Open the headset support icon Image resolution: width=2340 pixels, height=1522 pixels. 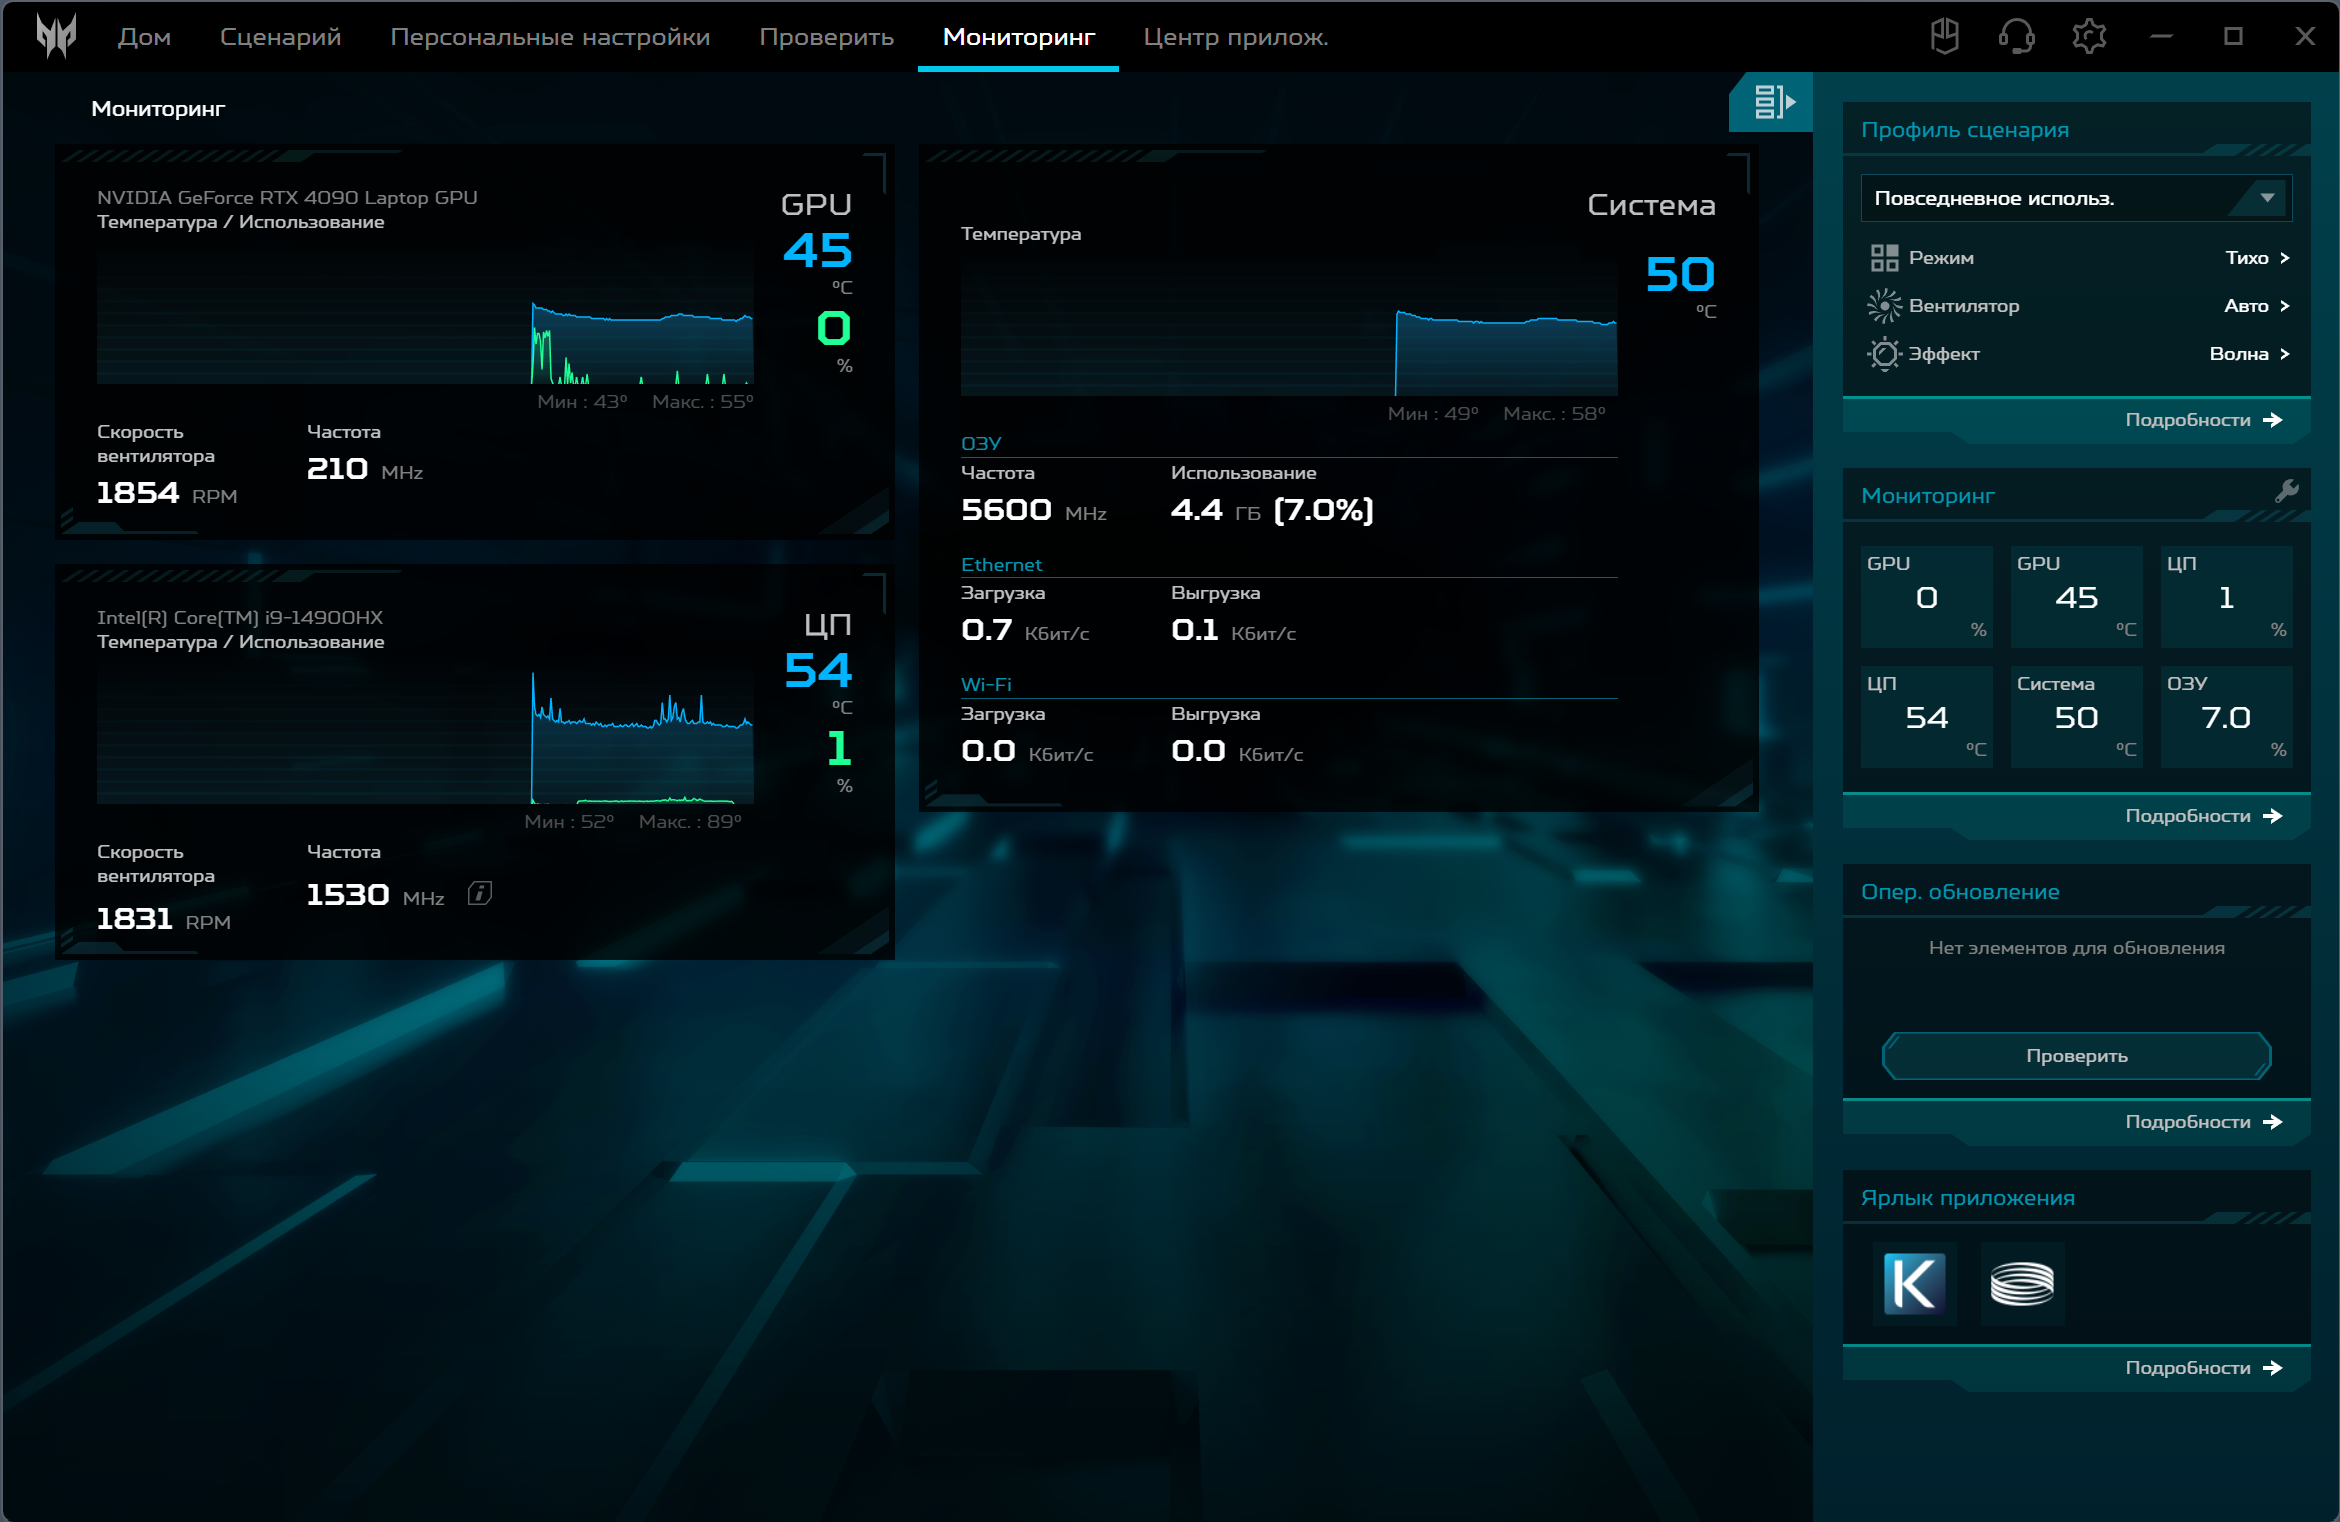[2016, 37]
